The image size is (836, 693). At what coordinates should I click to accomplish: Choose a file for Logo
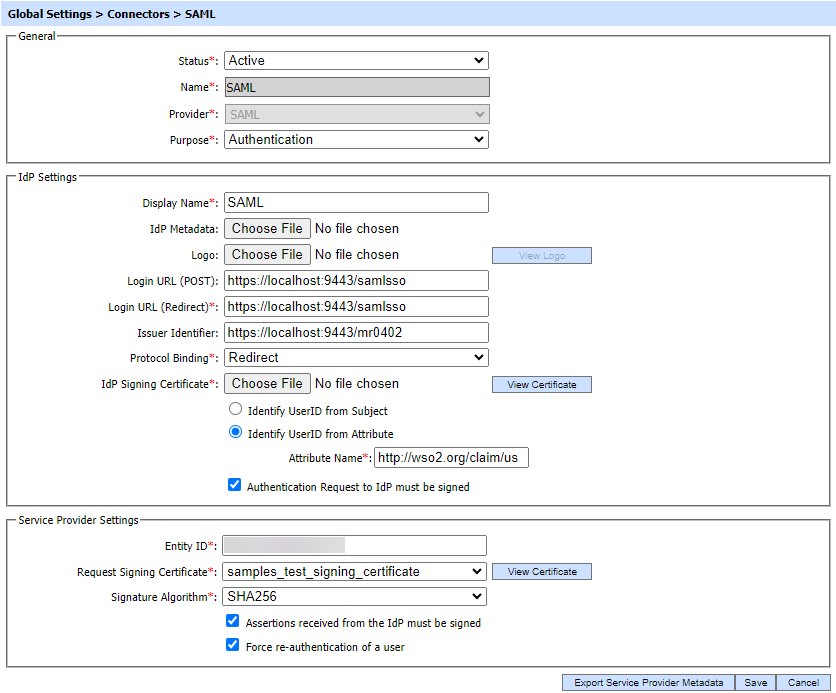(x=267, y=255)
